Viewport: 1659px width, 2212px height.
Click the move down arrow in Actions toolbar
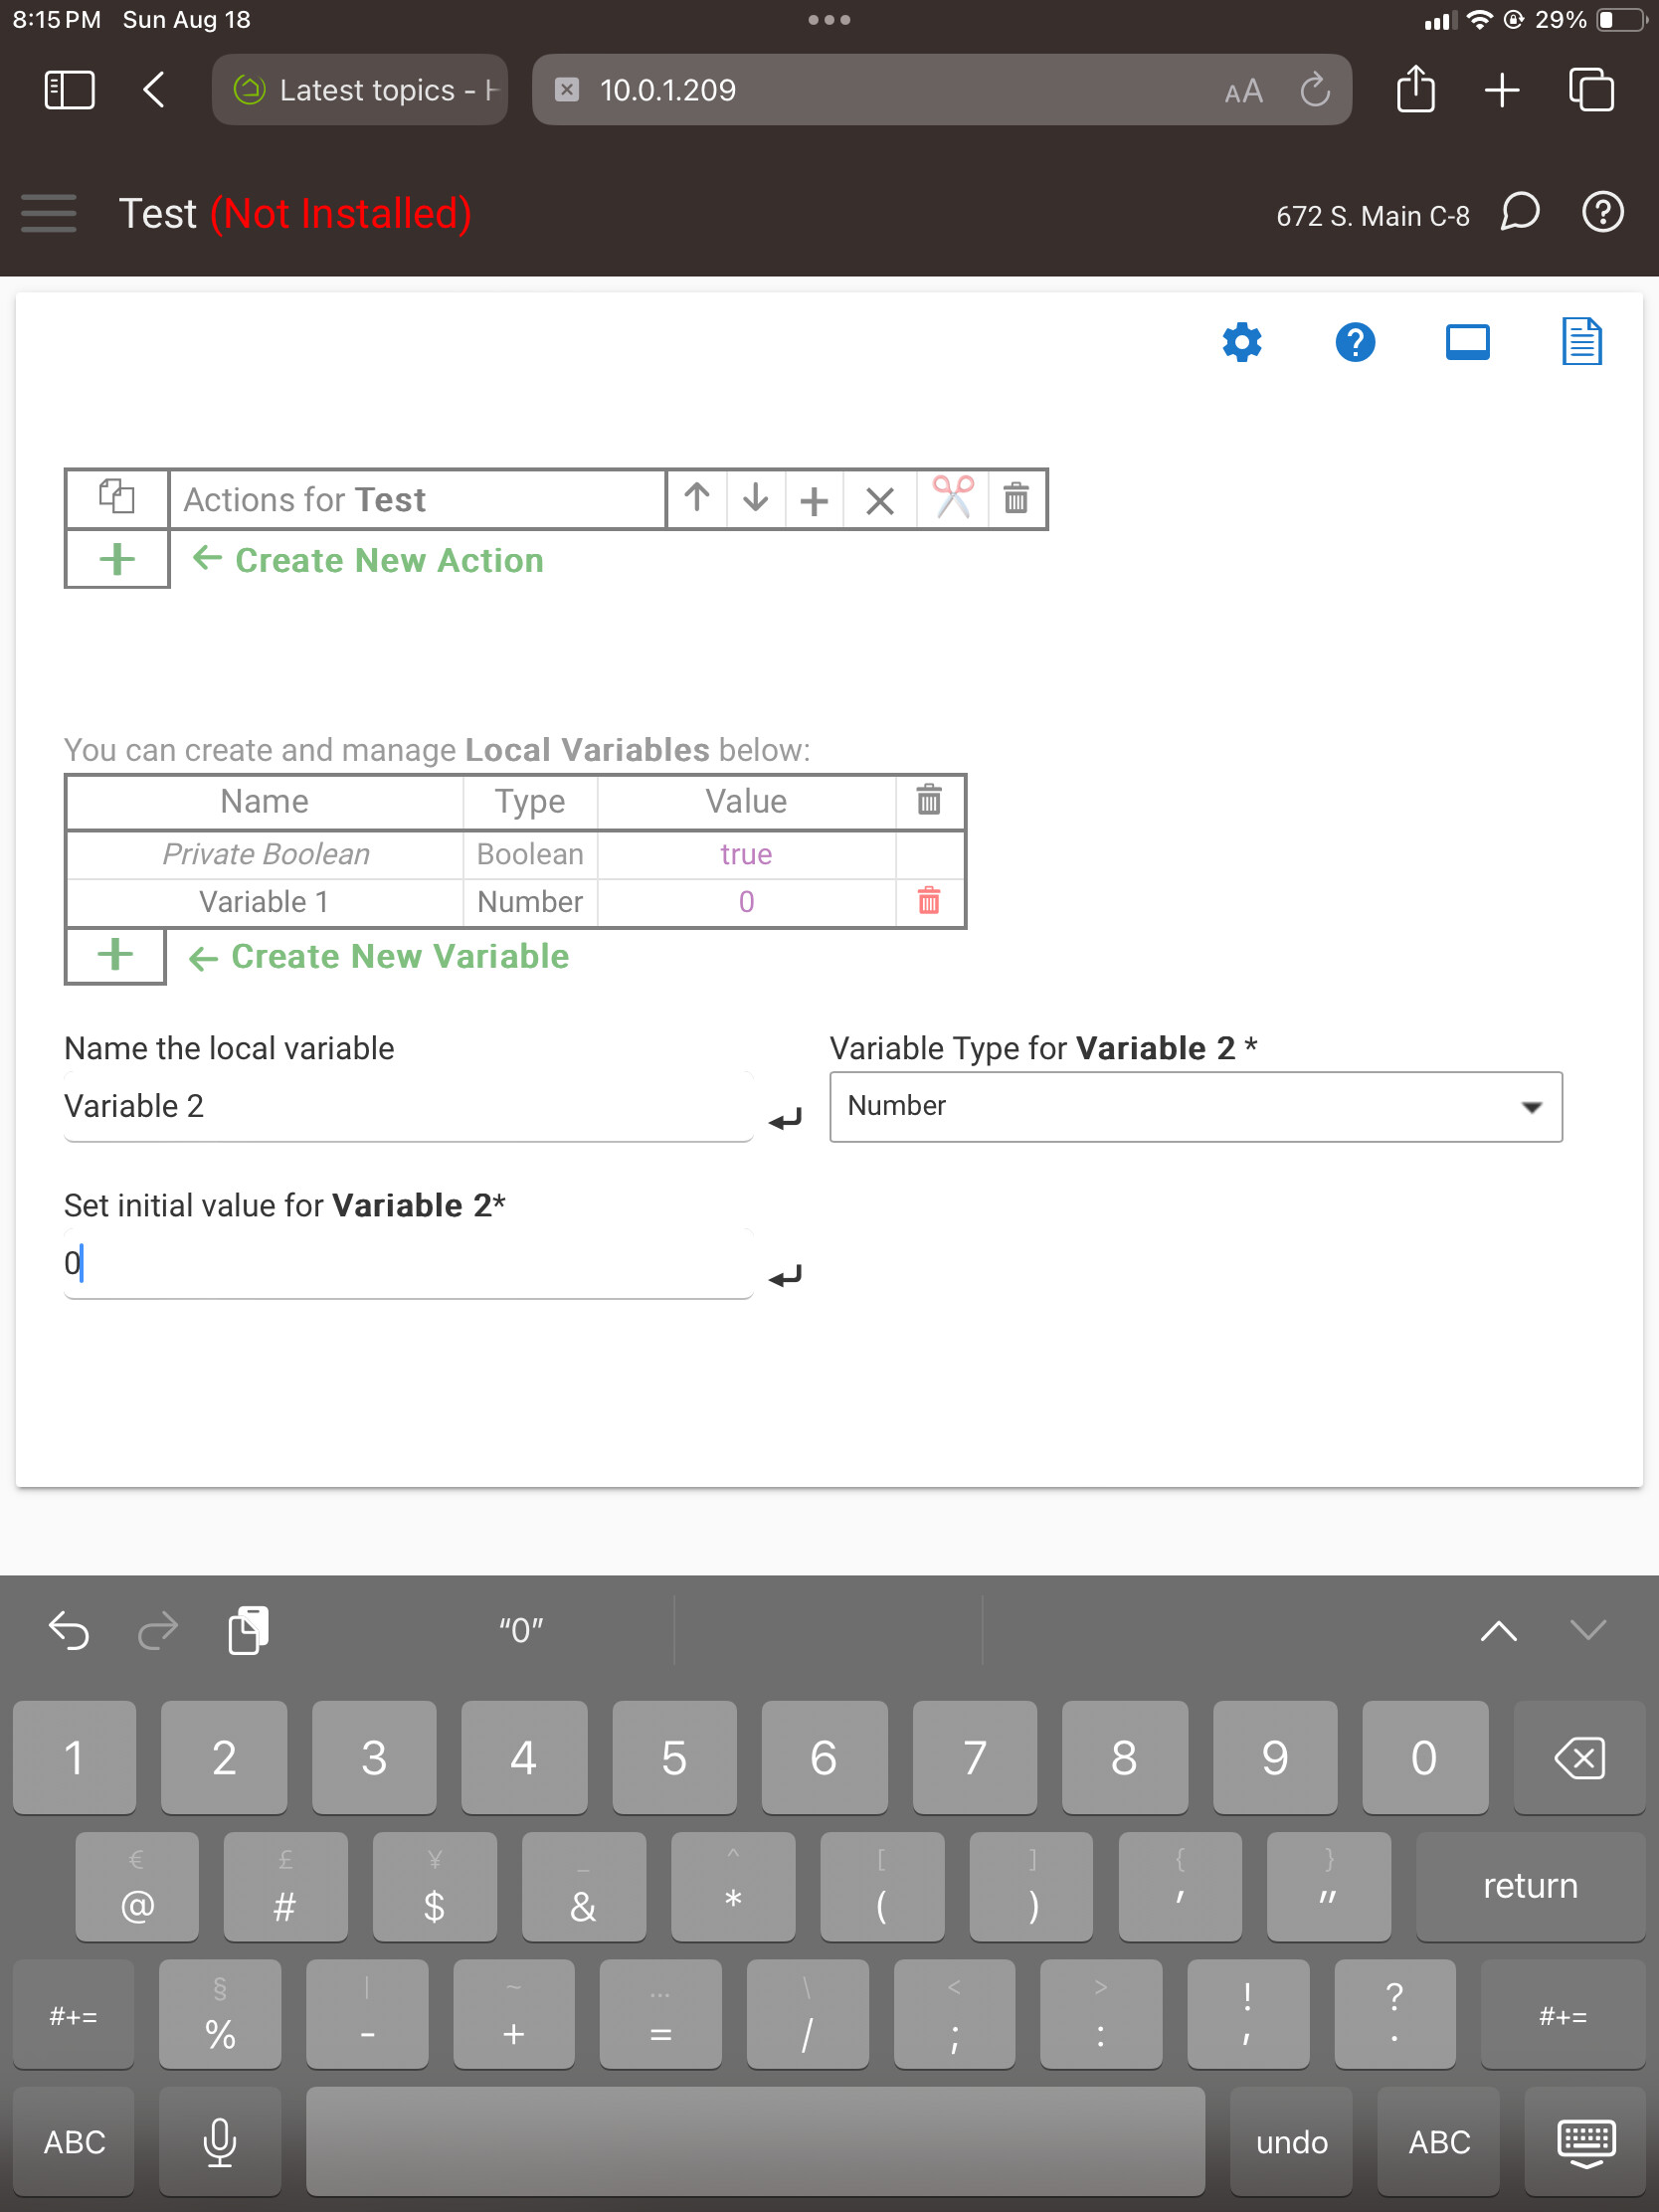[755, 498]
